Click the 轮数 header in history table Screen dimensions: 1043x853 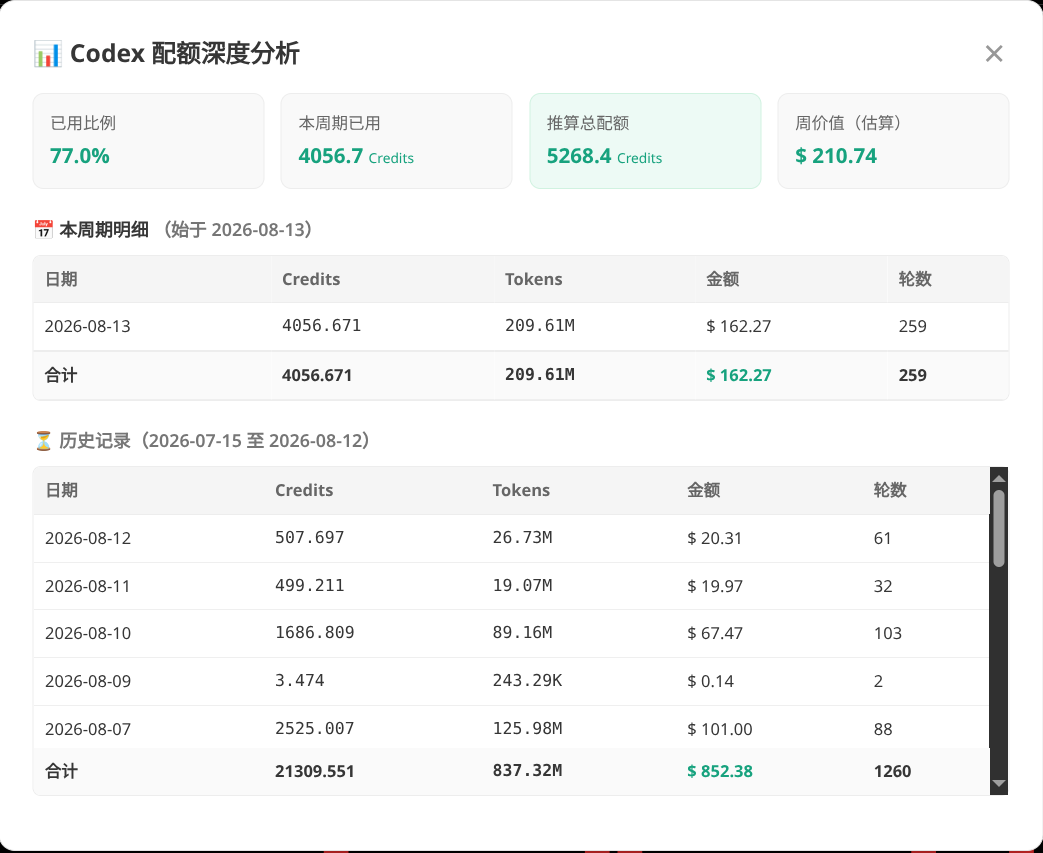click(890, 490)
